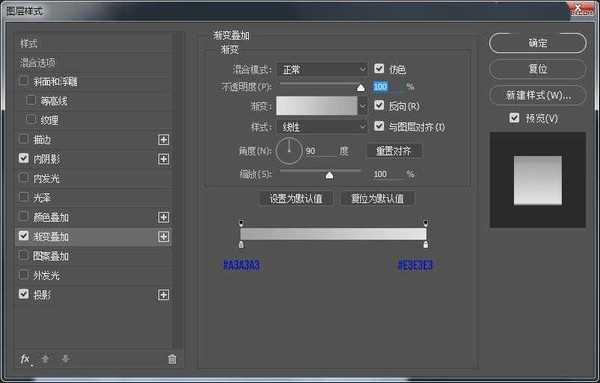Click the 确定 button

[x=538, y=43]
